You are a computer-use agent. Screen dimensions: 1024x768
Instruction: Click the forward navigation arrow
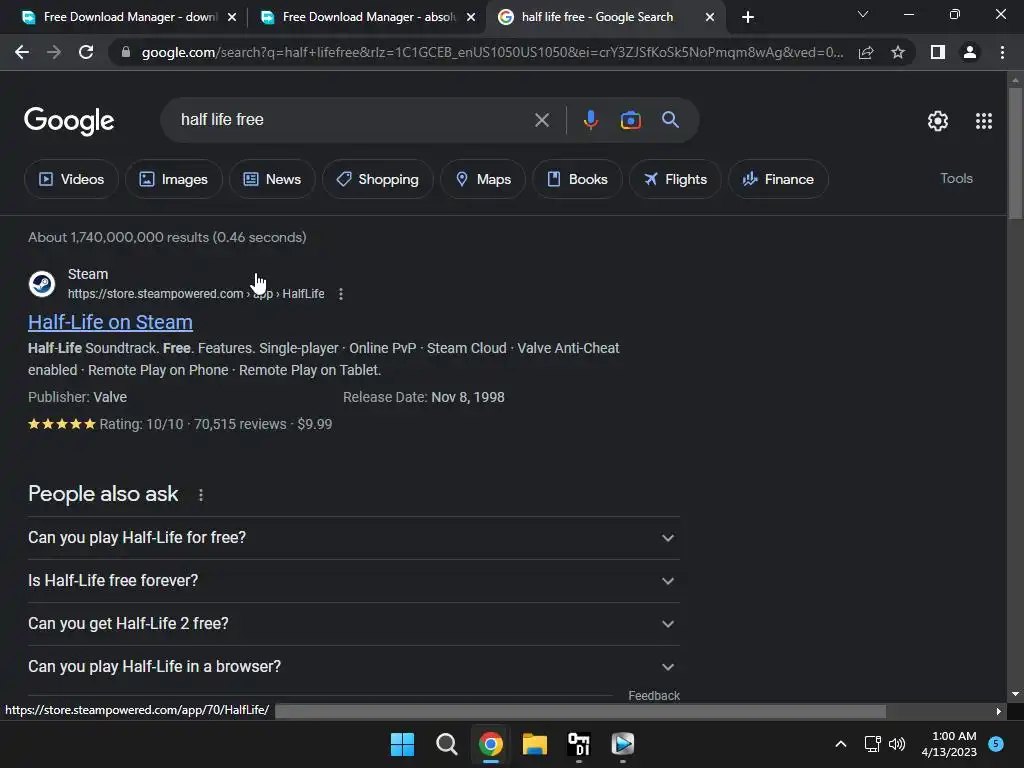click(x=54, y=52)
